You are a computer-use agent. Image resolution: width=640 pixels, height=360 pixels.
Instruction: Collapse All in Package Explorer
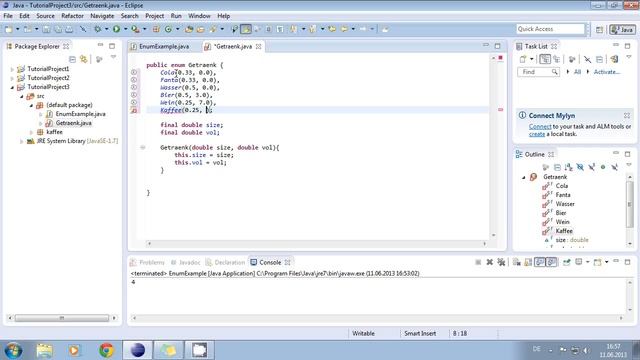point(72,59)
